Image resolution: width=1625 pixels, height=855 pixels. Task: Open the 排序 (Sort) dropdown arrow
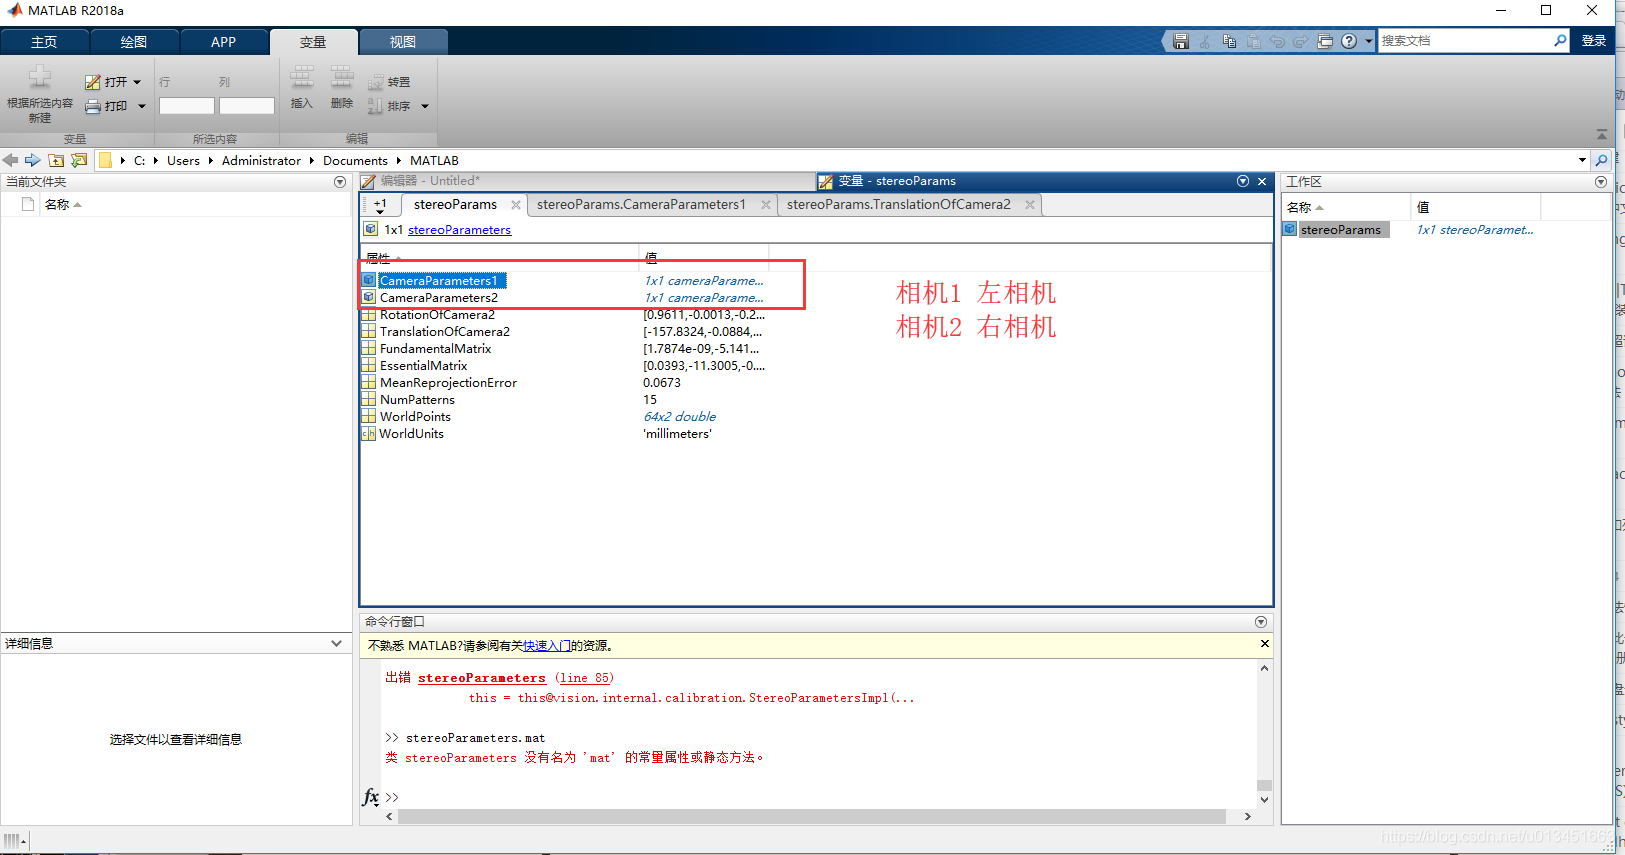pos(425,106)
